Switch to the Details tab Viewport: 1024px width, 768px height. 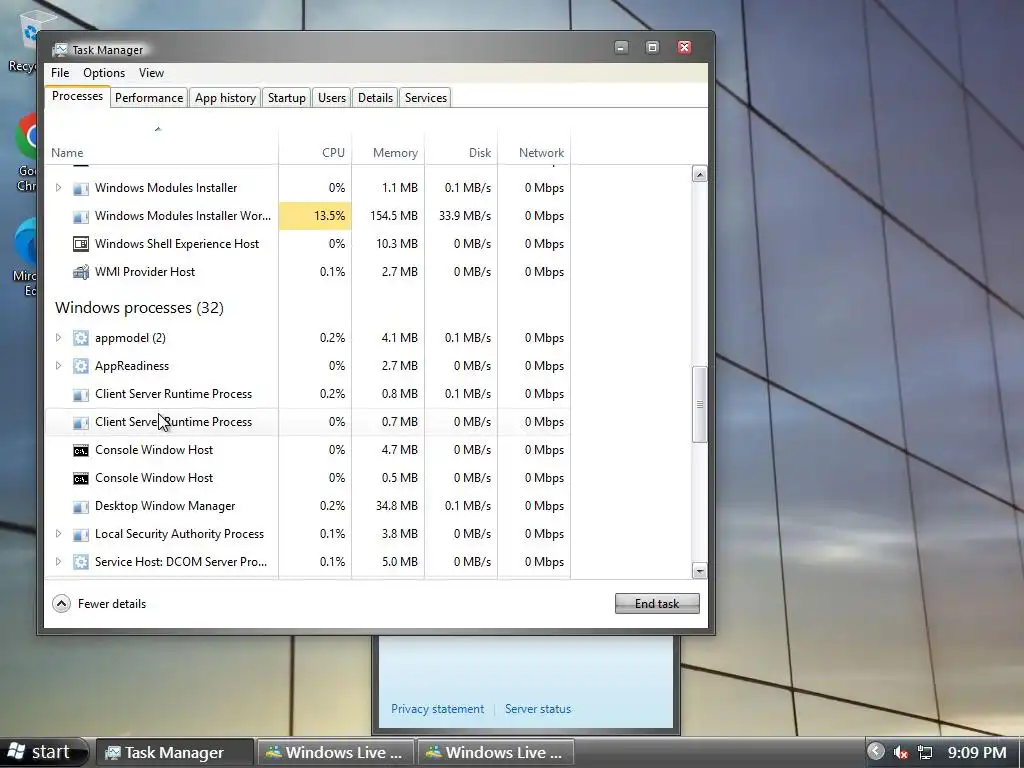tap(376, 98)
